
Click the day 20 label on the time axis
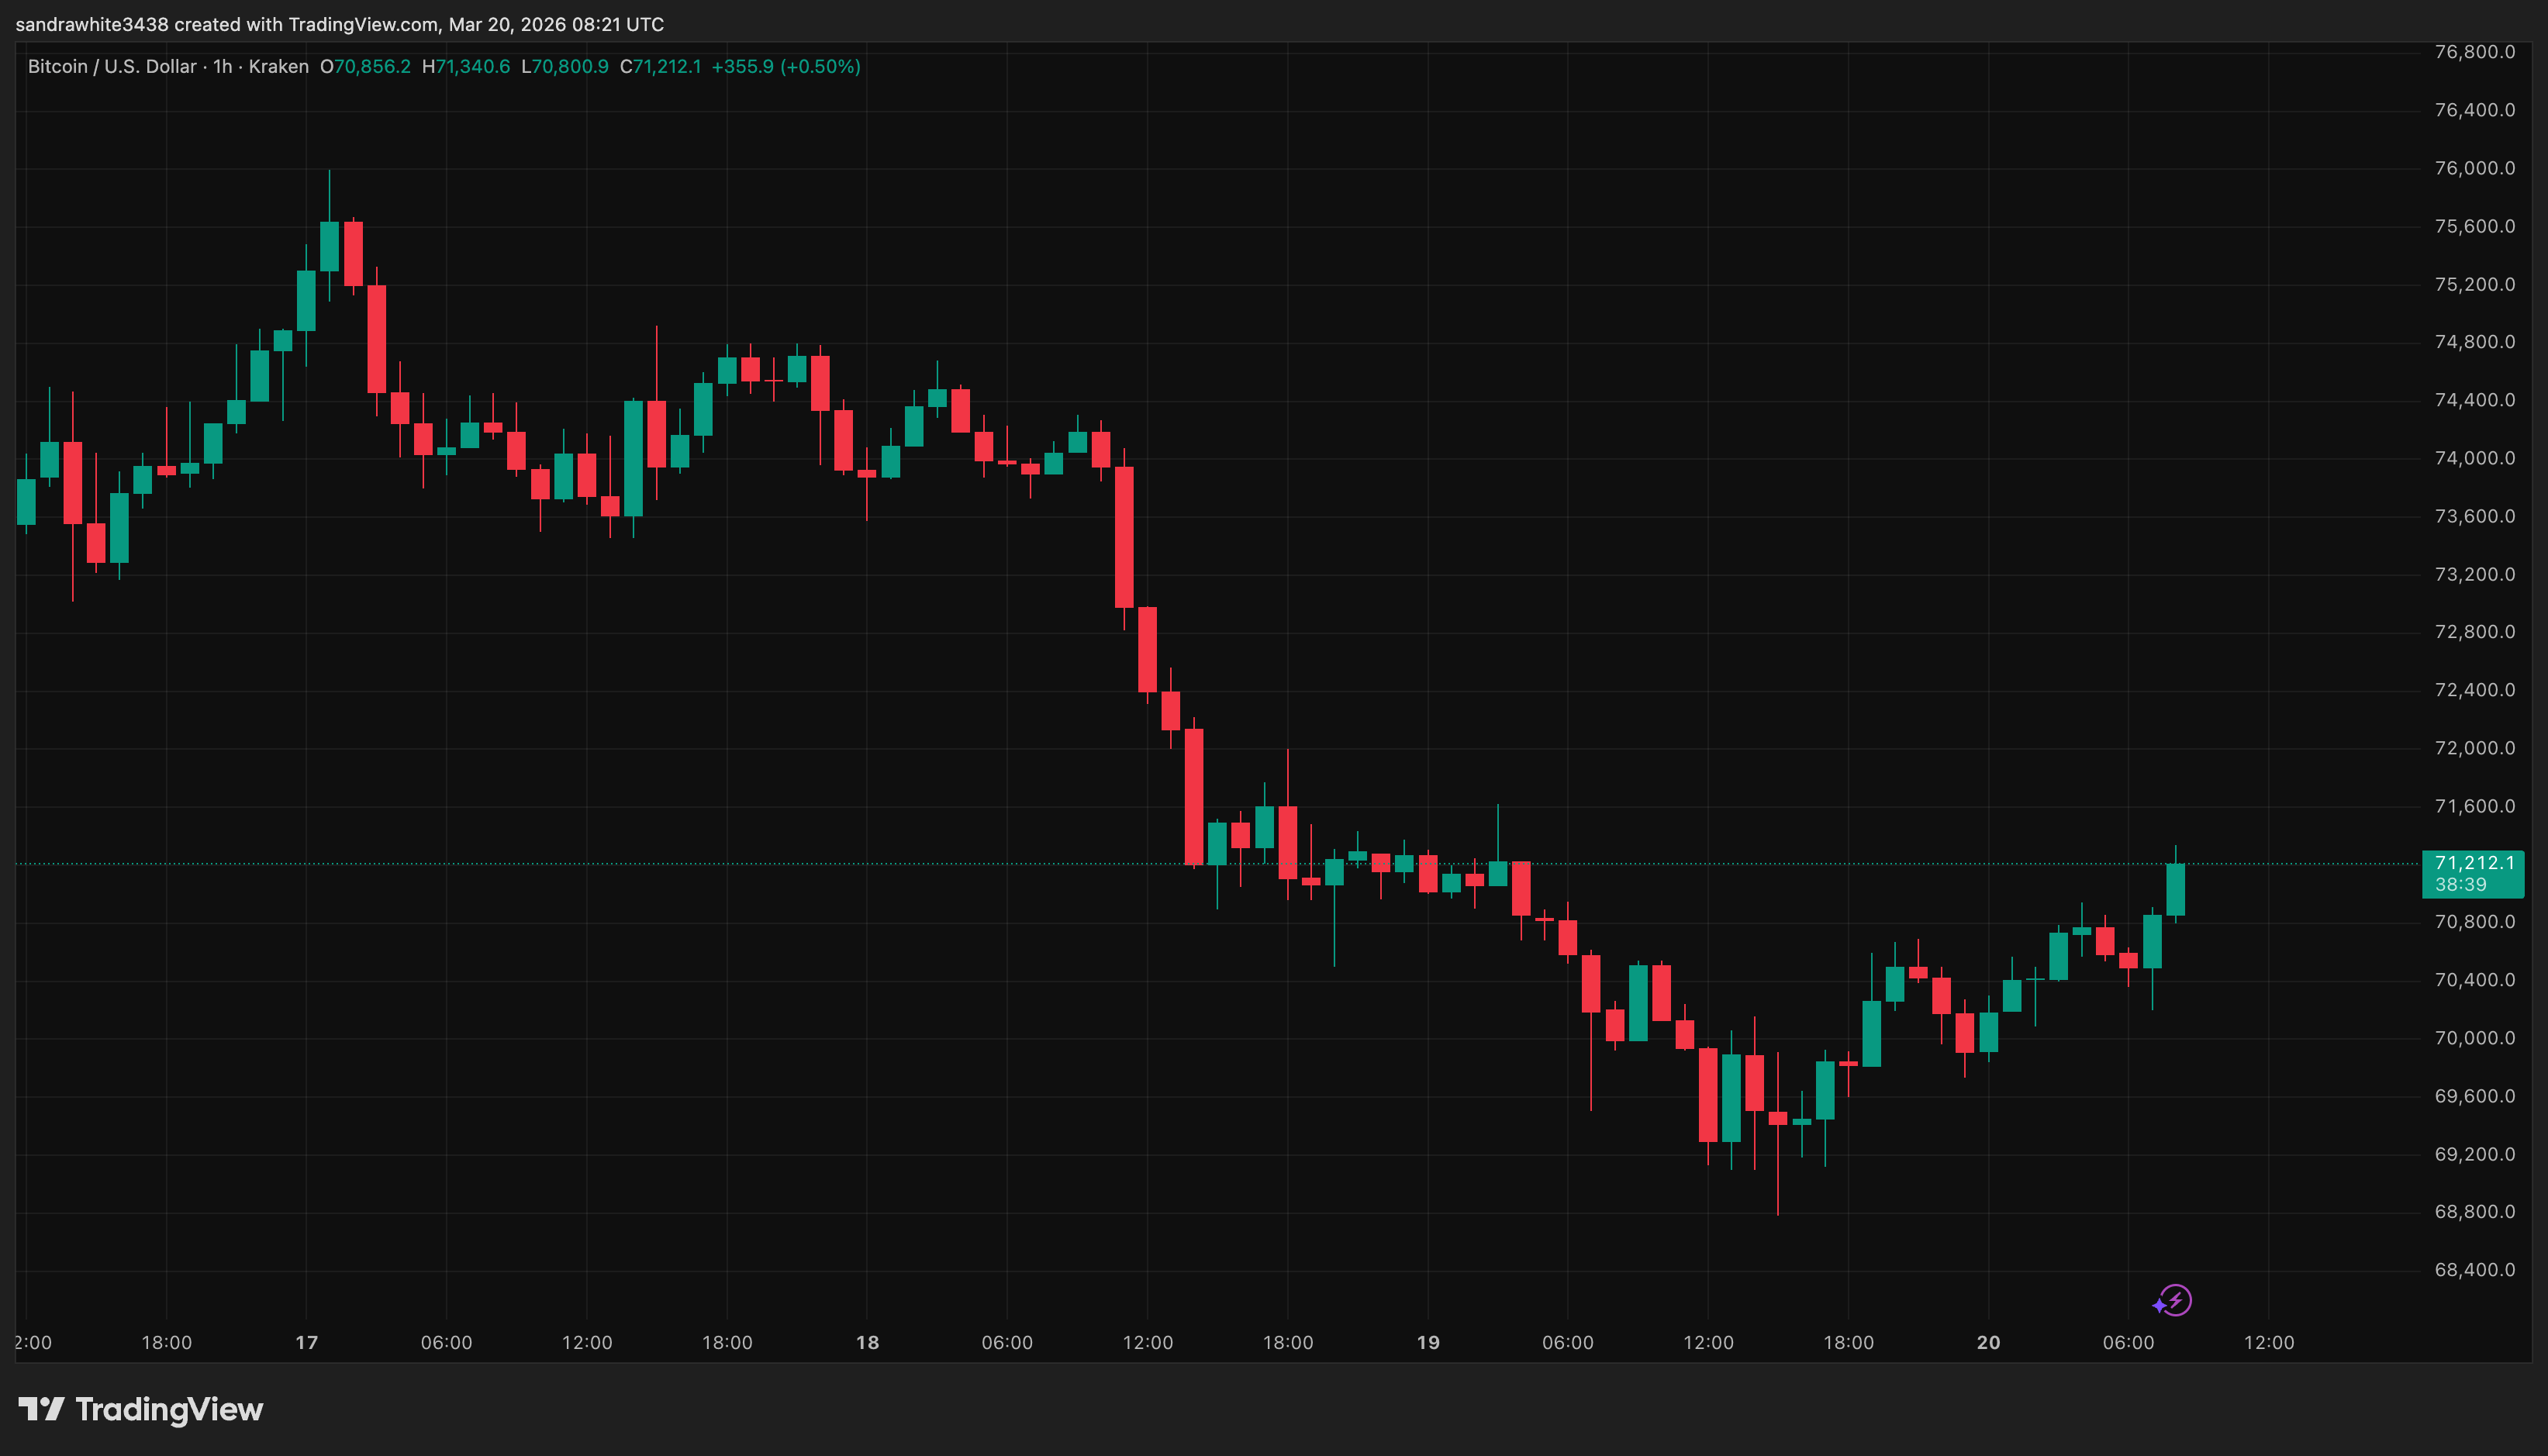point(1988,1342)
